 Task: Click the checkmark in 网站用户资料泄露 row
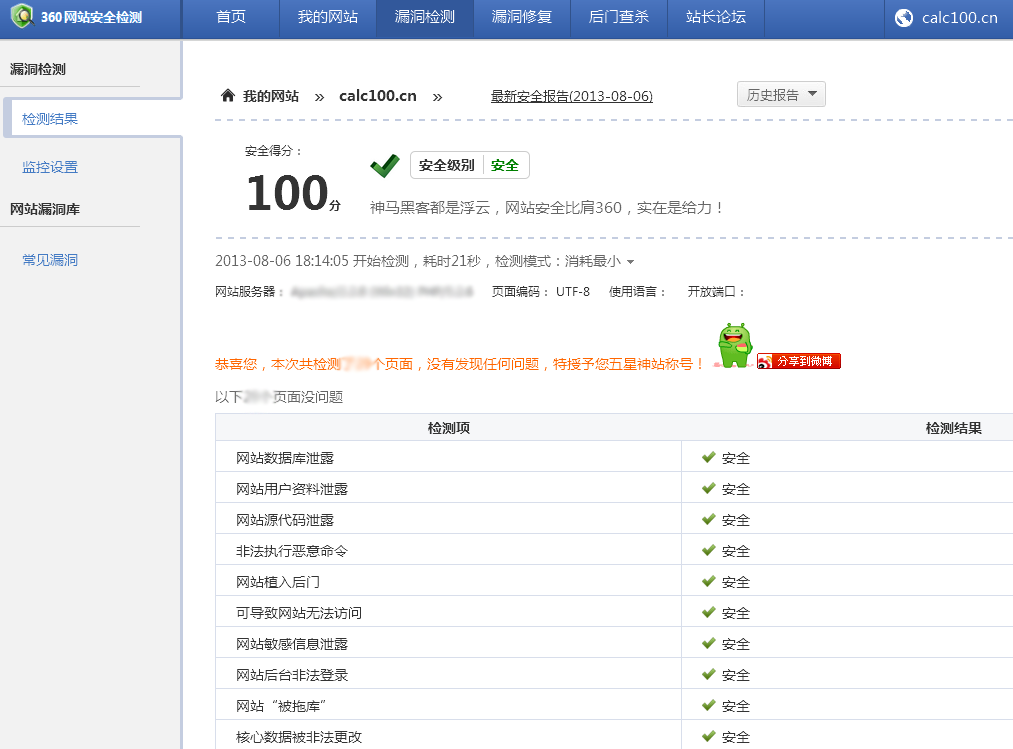pyautogui.click(x=709, y=488)
